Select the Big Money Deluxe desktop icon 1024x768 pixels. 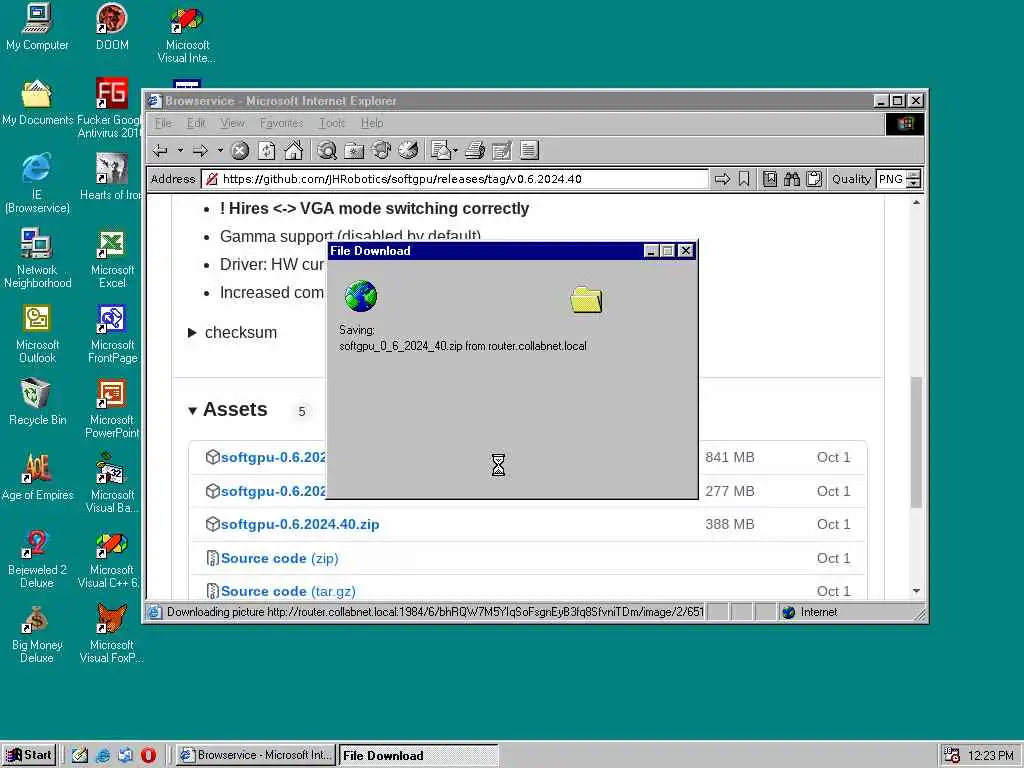coord(37,633)
